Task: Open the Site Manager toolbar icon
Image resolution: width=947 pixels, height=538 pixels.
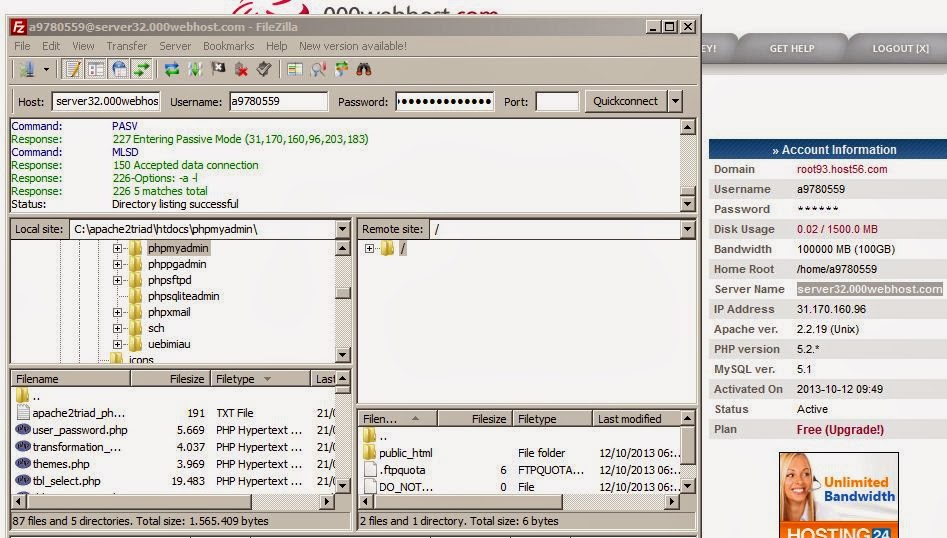Action: click(27, 69)
